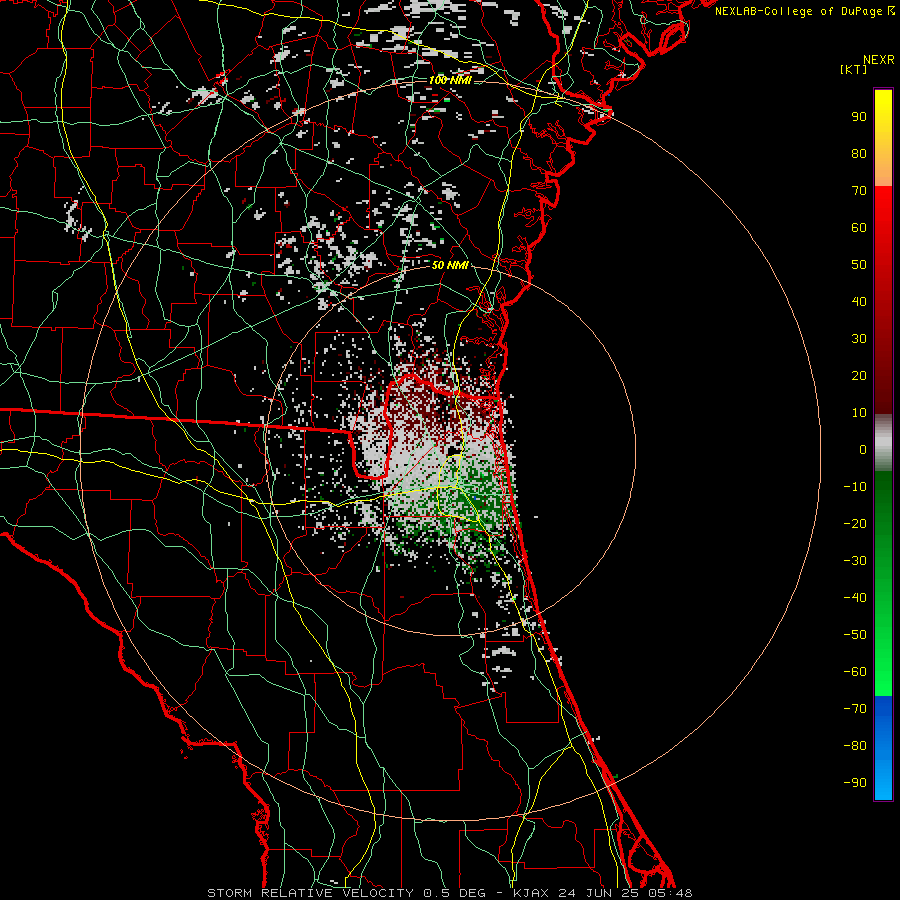Click the 60 value on the velocity scale

[x=859, y=227]
